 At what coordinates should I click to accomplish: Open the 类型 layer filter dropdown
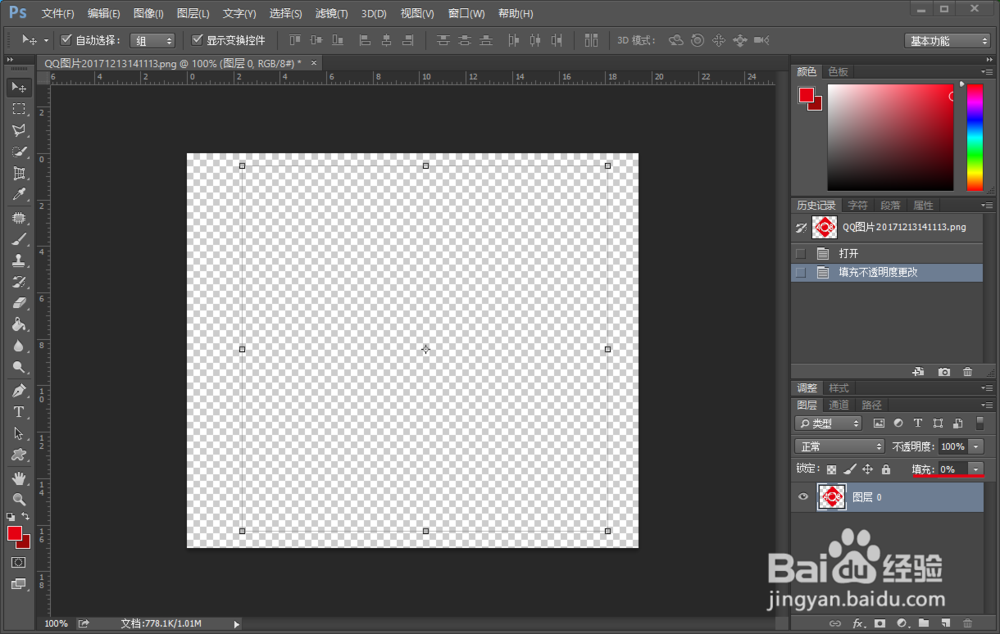click(x=828, y=424)
